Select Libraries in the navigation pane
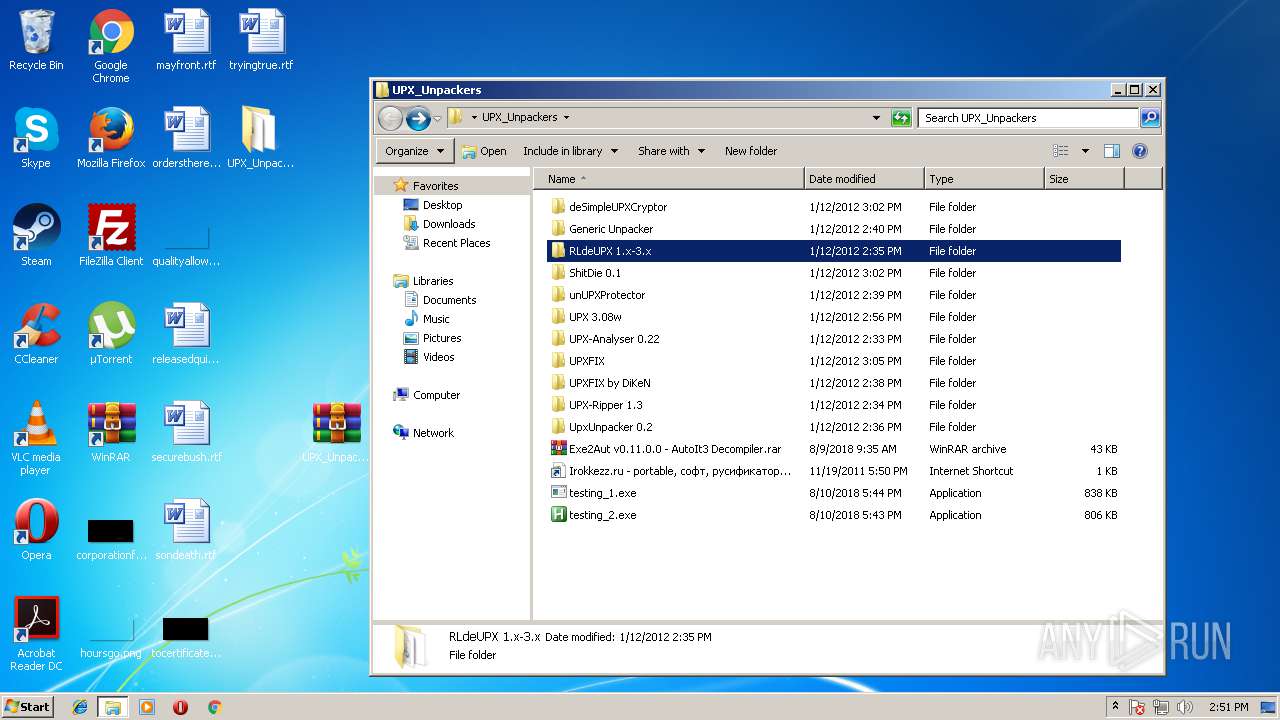1280x720 pixels. click(432, 281)
